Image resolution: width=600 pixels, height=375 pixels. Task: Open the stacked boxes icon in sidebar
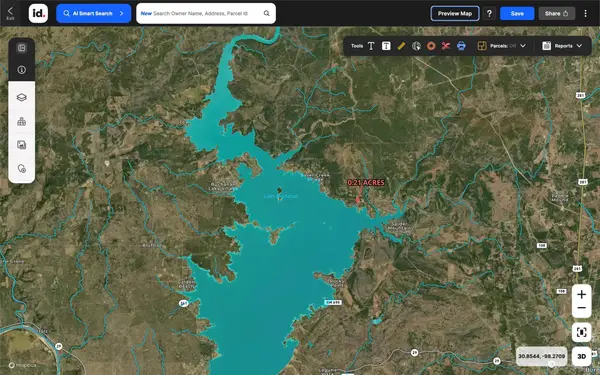click(x=21, y=121)
